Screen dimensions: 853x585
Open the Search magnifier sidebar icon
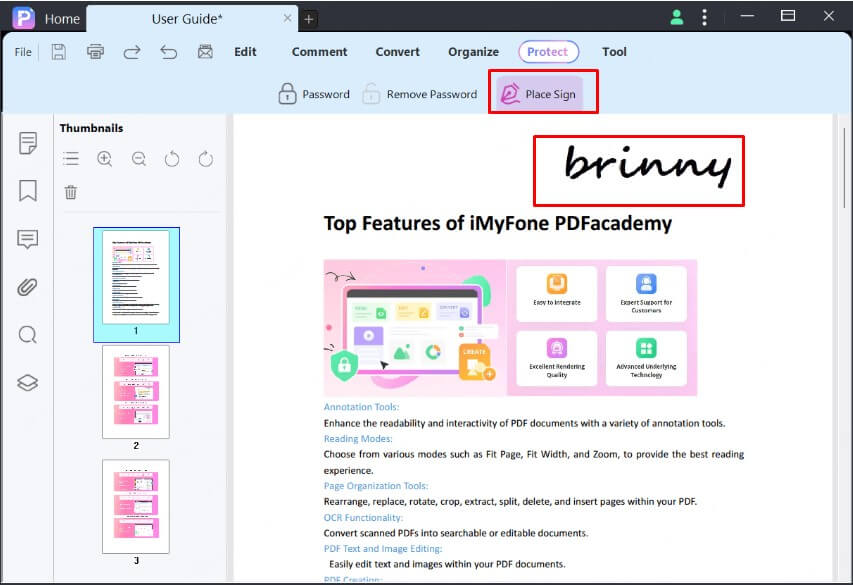[x=28, y=335]
